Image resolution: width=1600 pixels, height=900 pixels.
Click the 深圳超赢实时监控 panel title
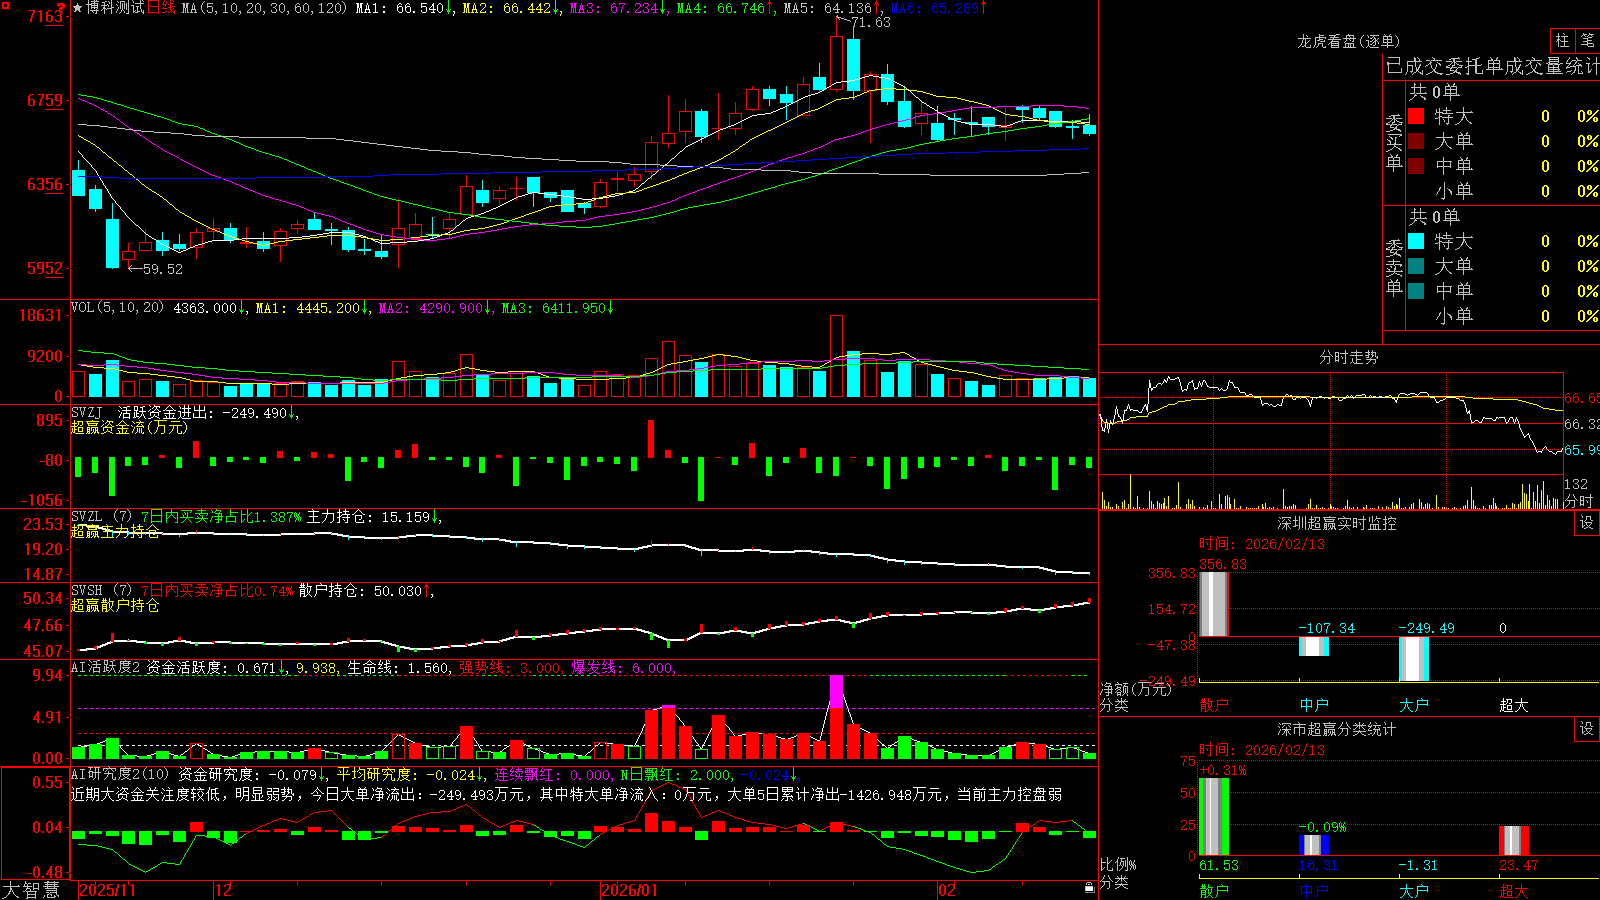pos(1337,523)
